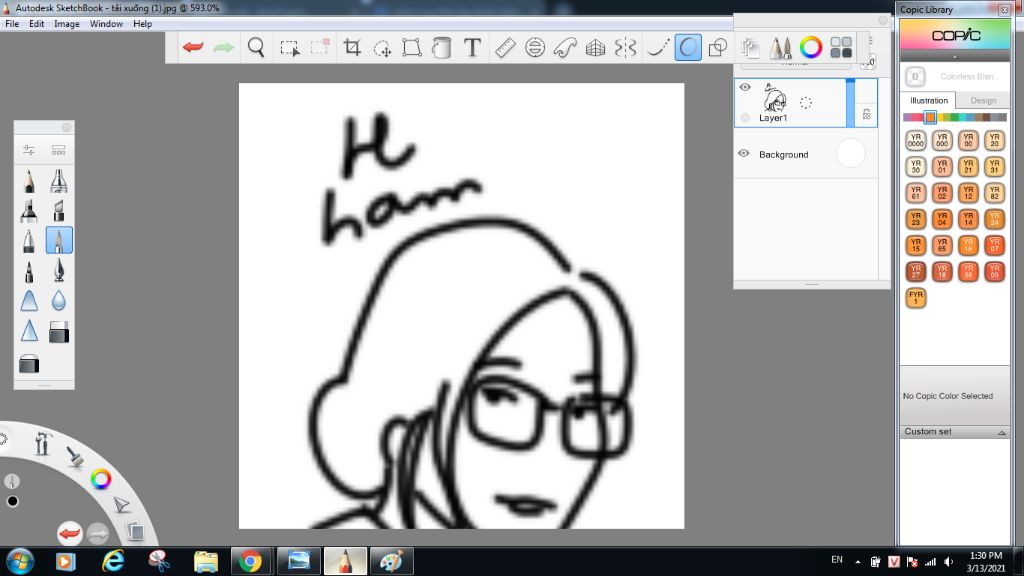Open Internet Explorer from the taskbar
Screen dimensions: 1024x576
pos(112,562)
